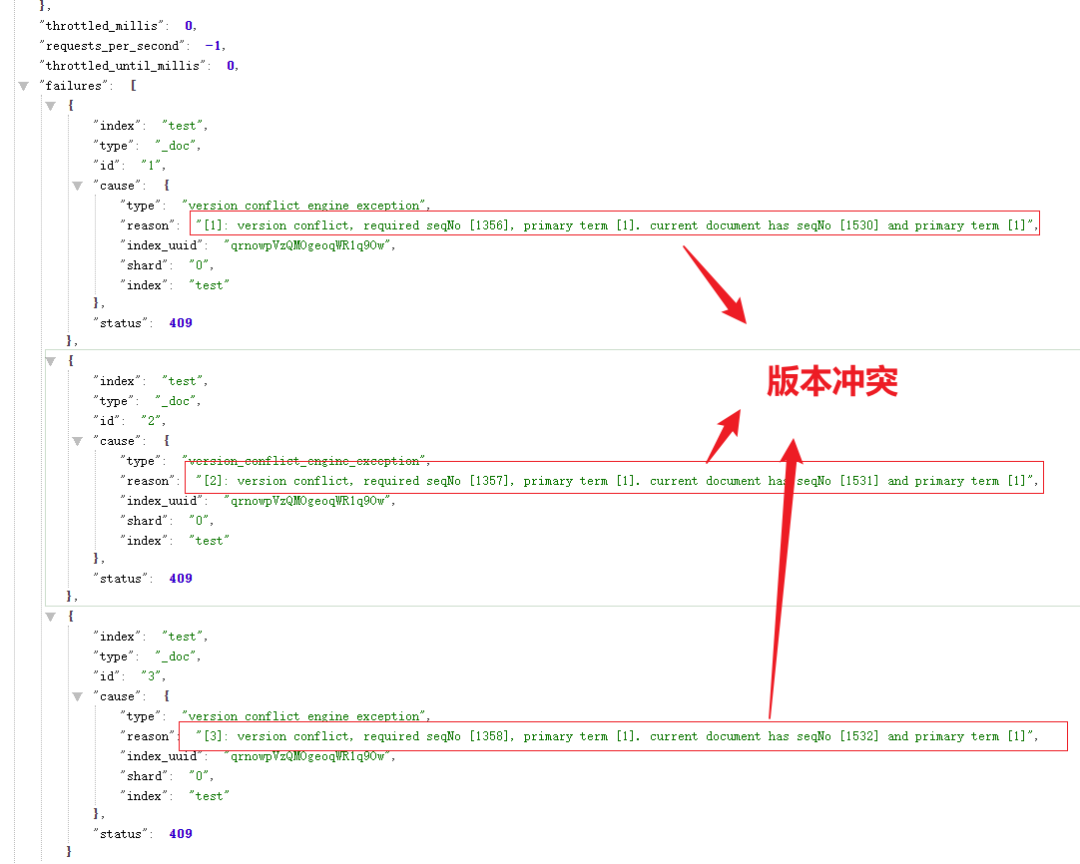Select status 409 of the id "3" failure

[x=180, y=834]
